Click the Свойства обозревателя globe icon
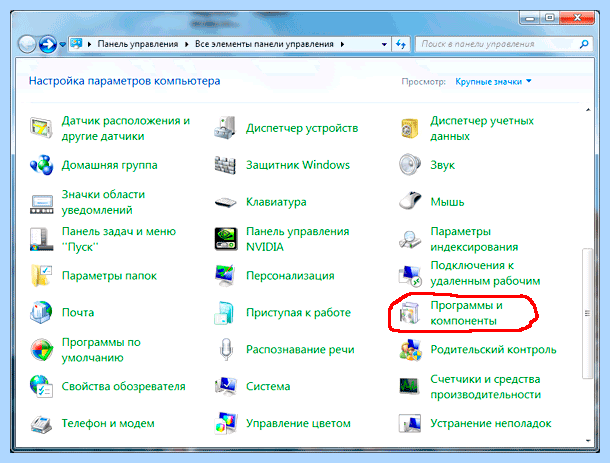This screenshot has height=463, width=610. point(41,386)
